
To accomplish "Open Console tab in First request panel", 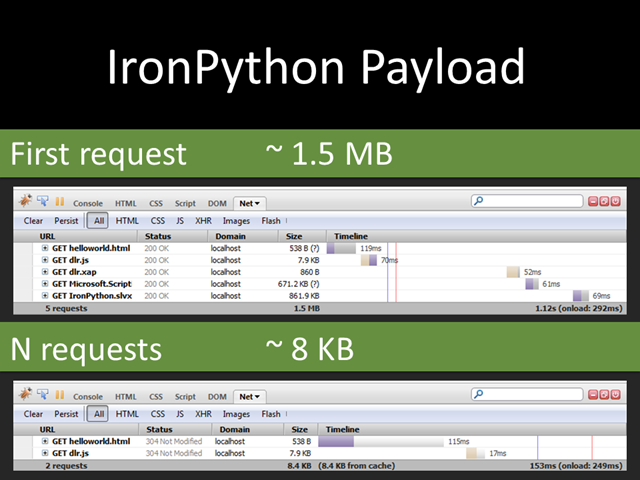I will click(88, 203).
